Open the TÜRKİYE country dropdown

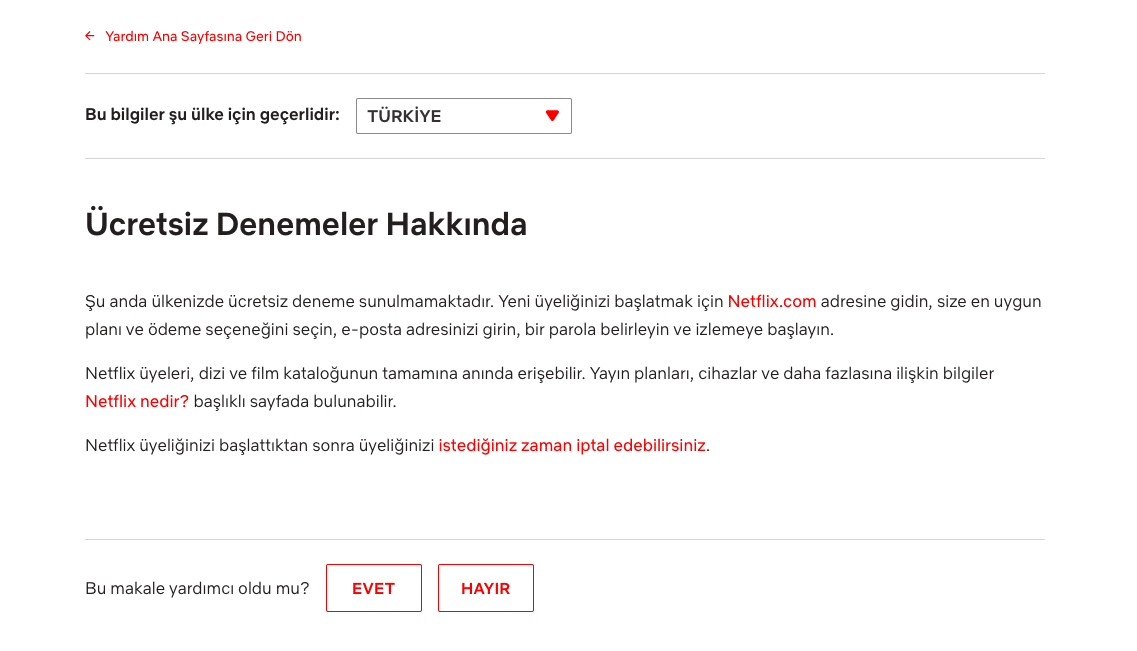[x=463, y=116]
